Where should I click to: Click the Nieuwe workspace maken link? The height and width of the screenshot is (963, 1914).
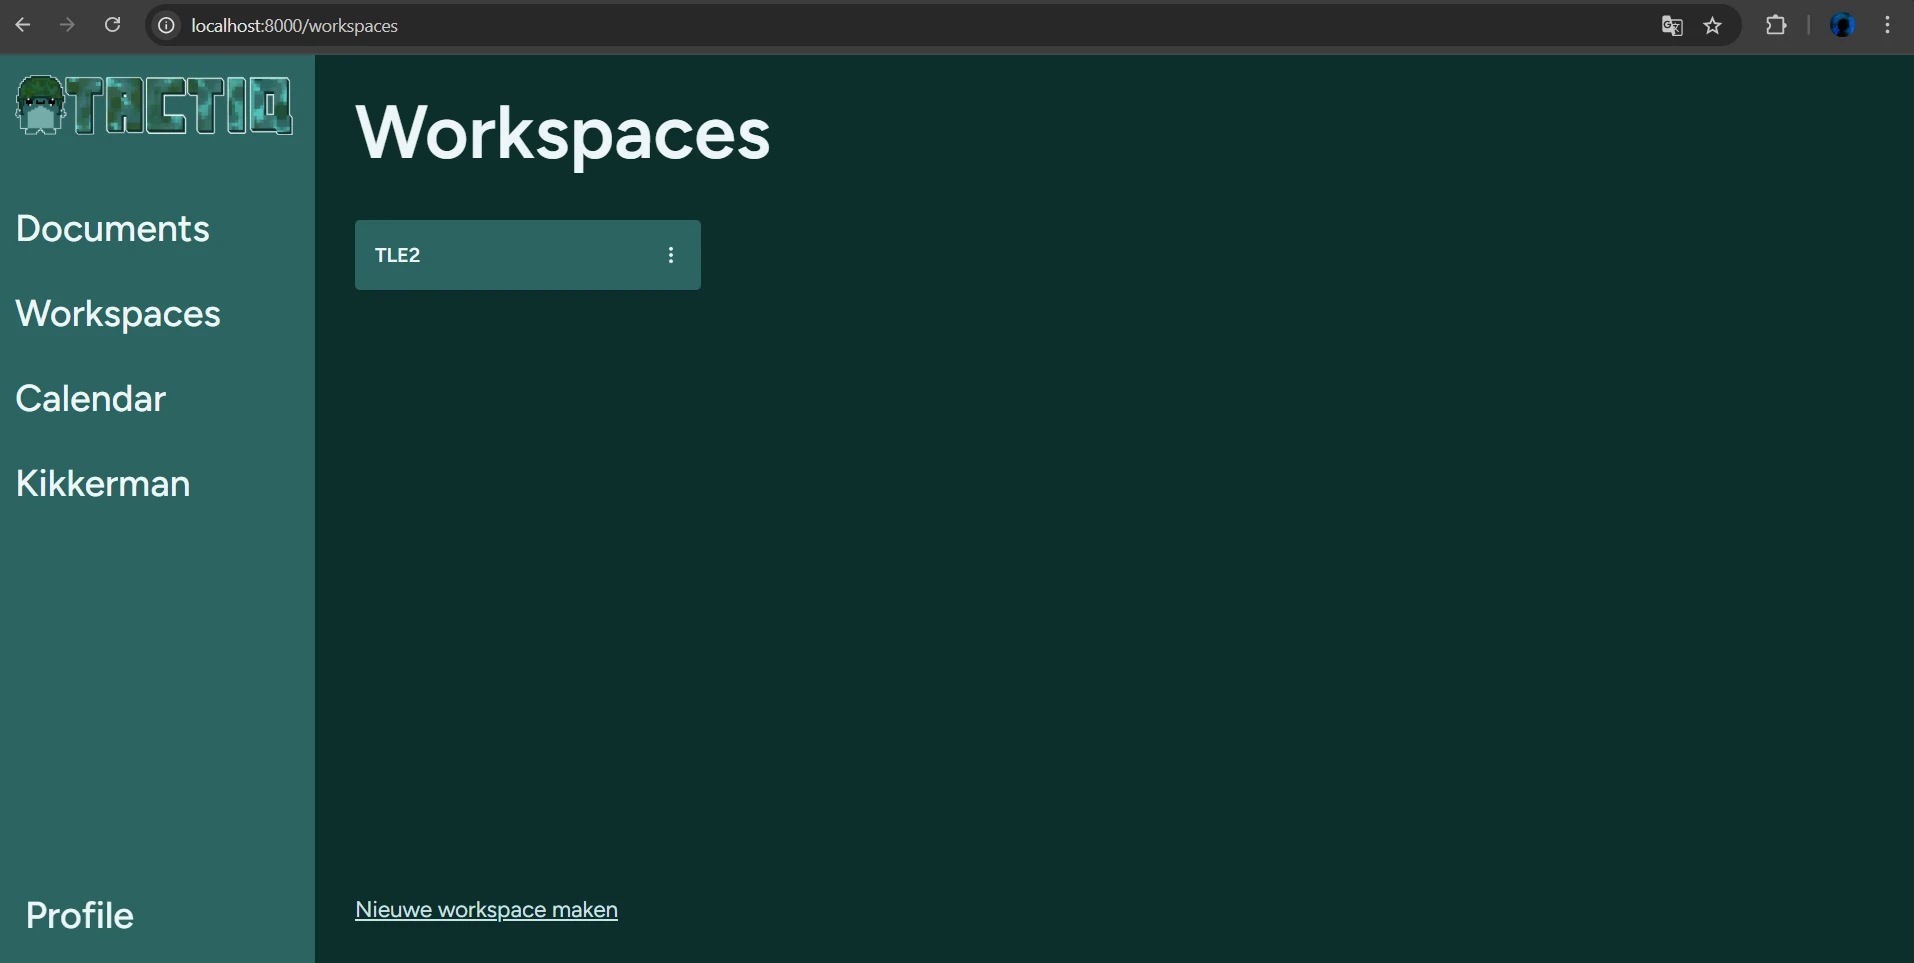486,909
